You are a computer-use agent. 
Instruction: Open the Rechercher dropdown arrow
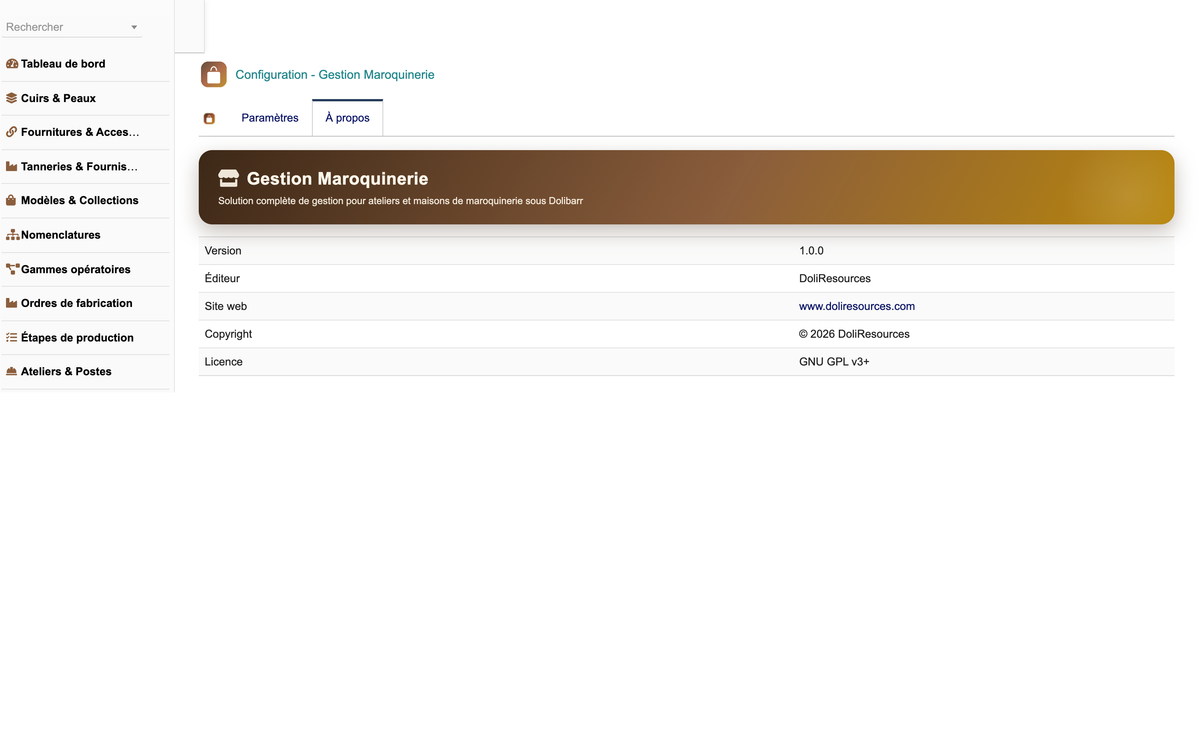[135, 27]
